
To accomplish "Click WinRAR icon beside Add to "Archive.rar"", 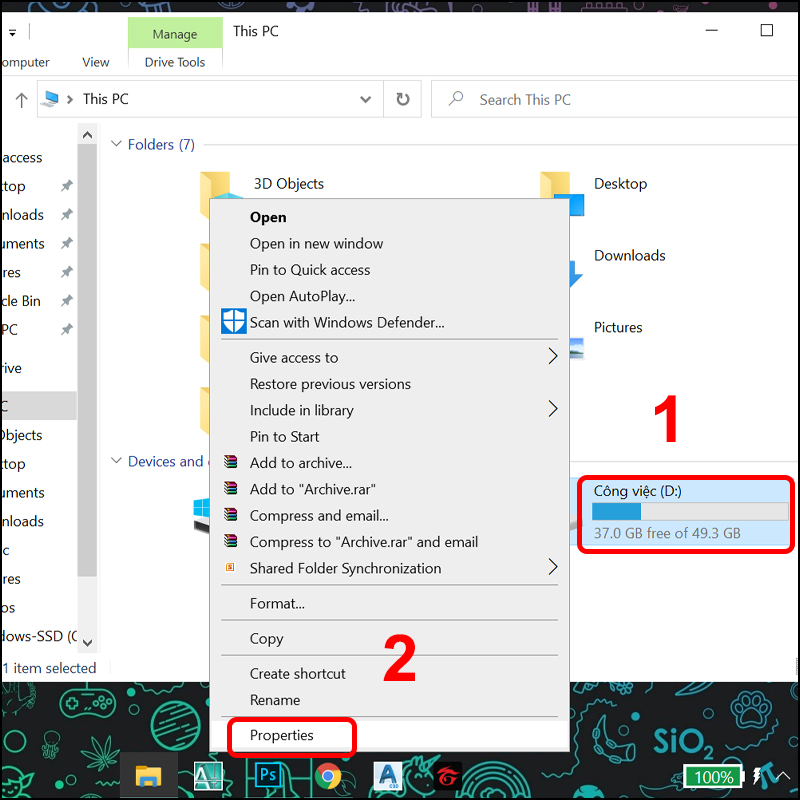I will (x=231, y=488).
